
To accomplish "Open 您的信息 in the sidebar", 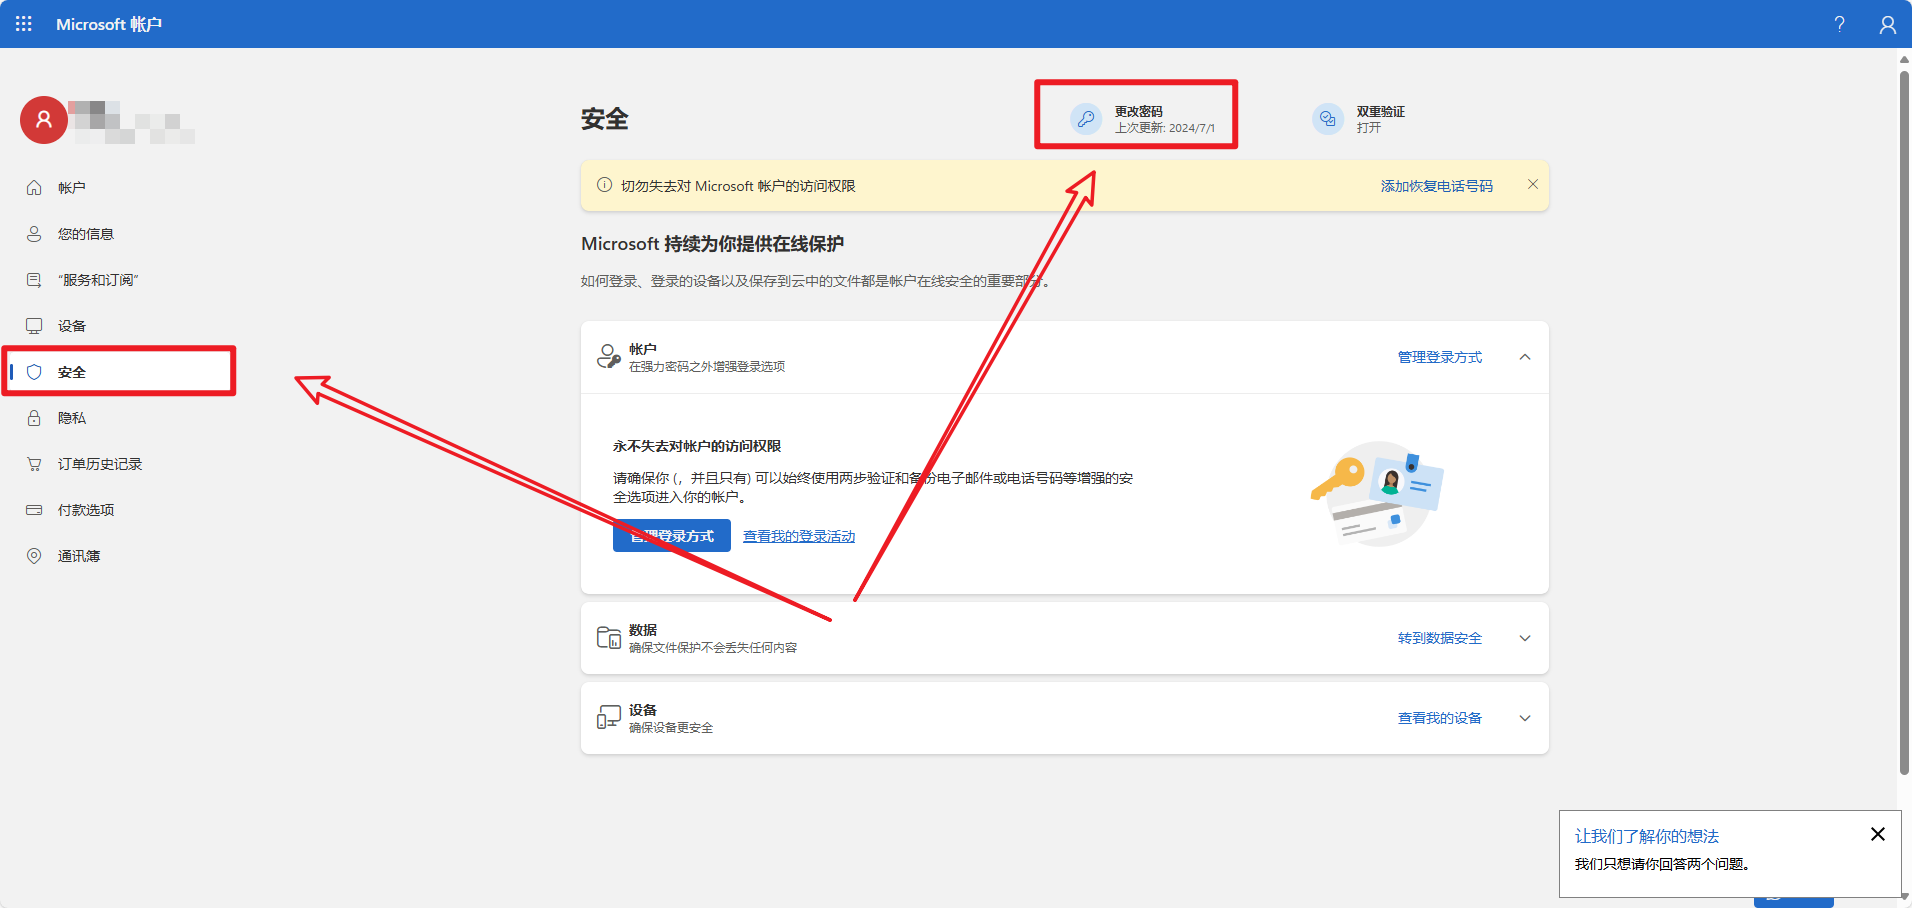I will click(85, 234).
